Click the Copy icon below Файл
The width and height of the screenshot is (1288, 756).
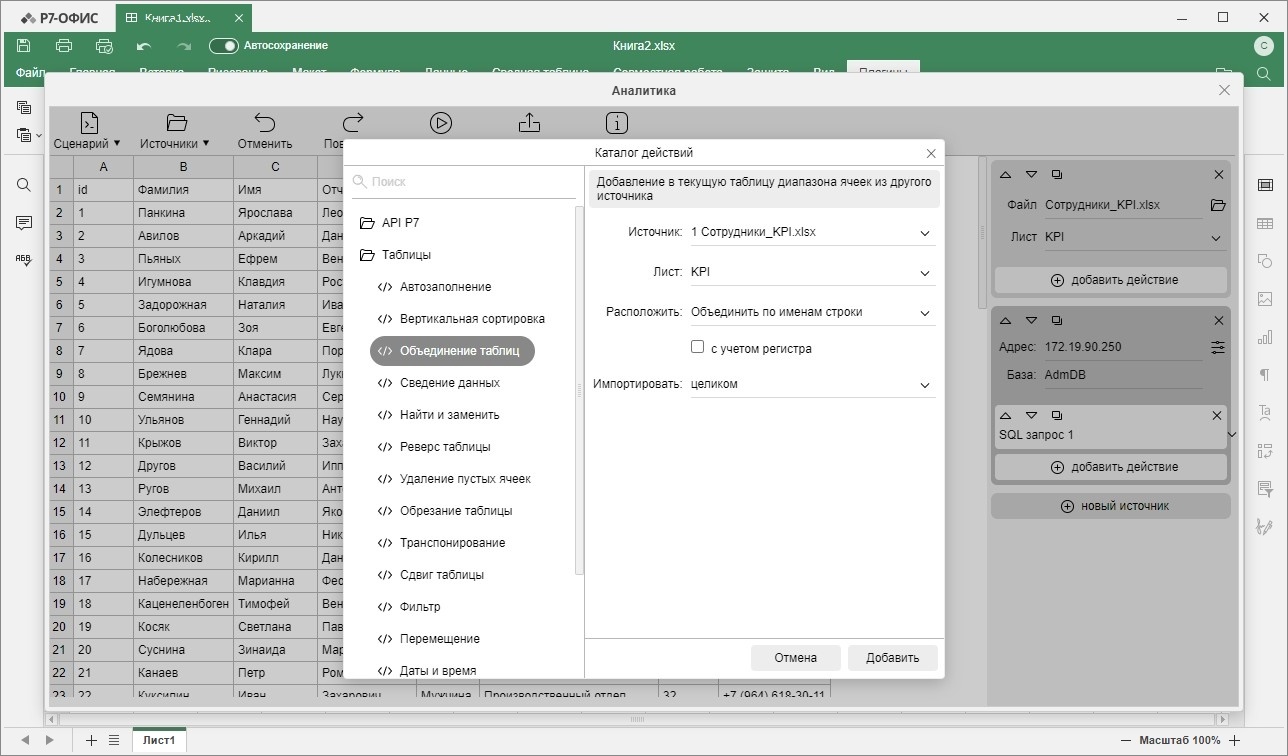(24, 107)
